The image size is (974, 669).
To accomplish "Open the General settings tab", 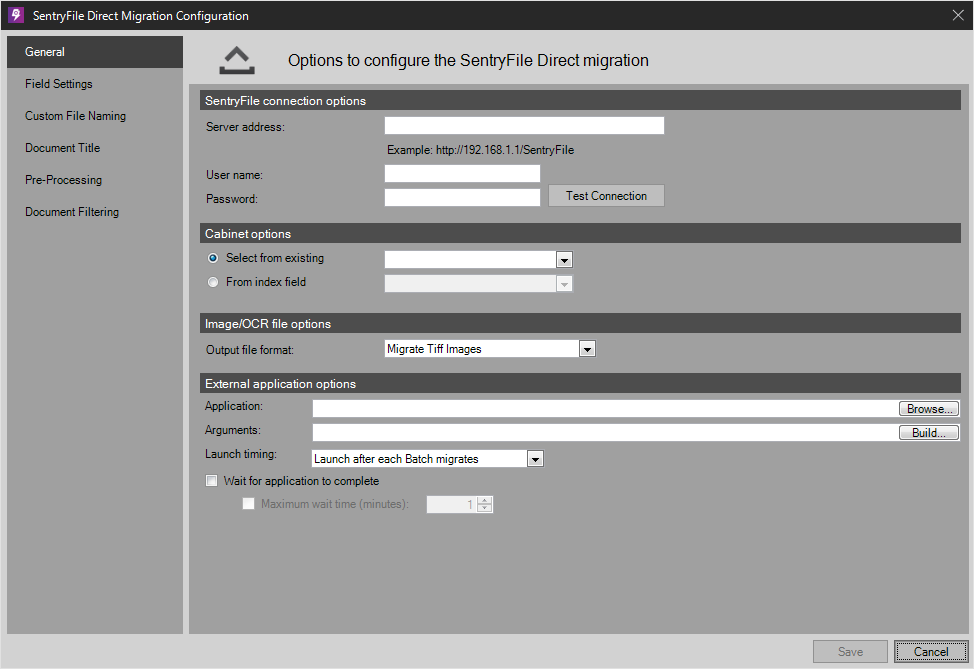I will tap(95, 52).
